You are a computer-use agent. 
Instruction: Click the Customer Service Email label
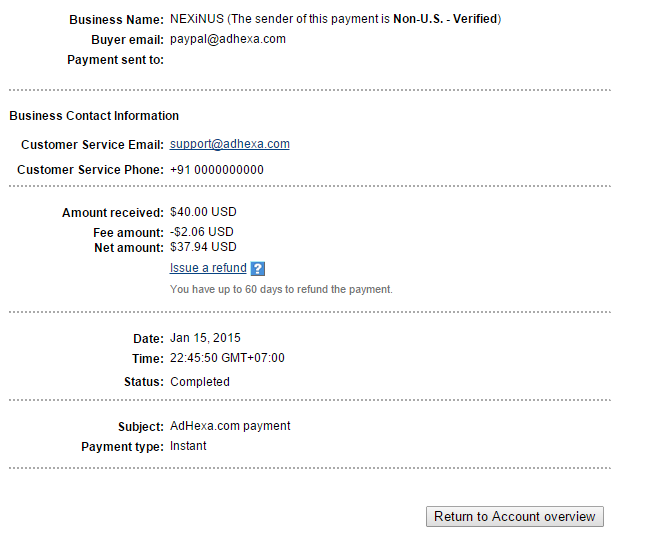pyautogui.click(x=92, y=145)
